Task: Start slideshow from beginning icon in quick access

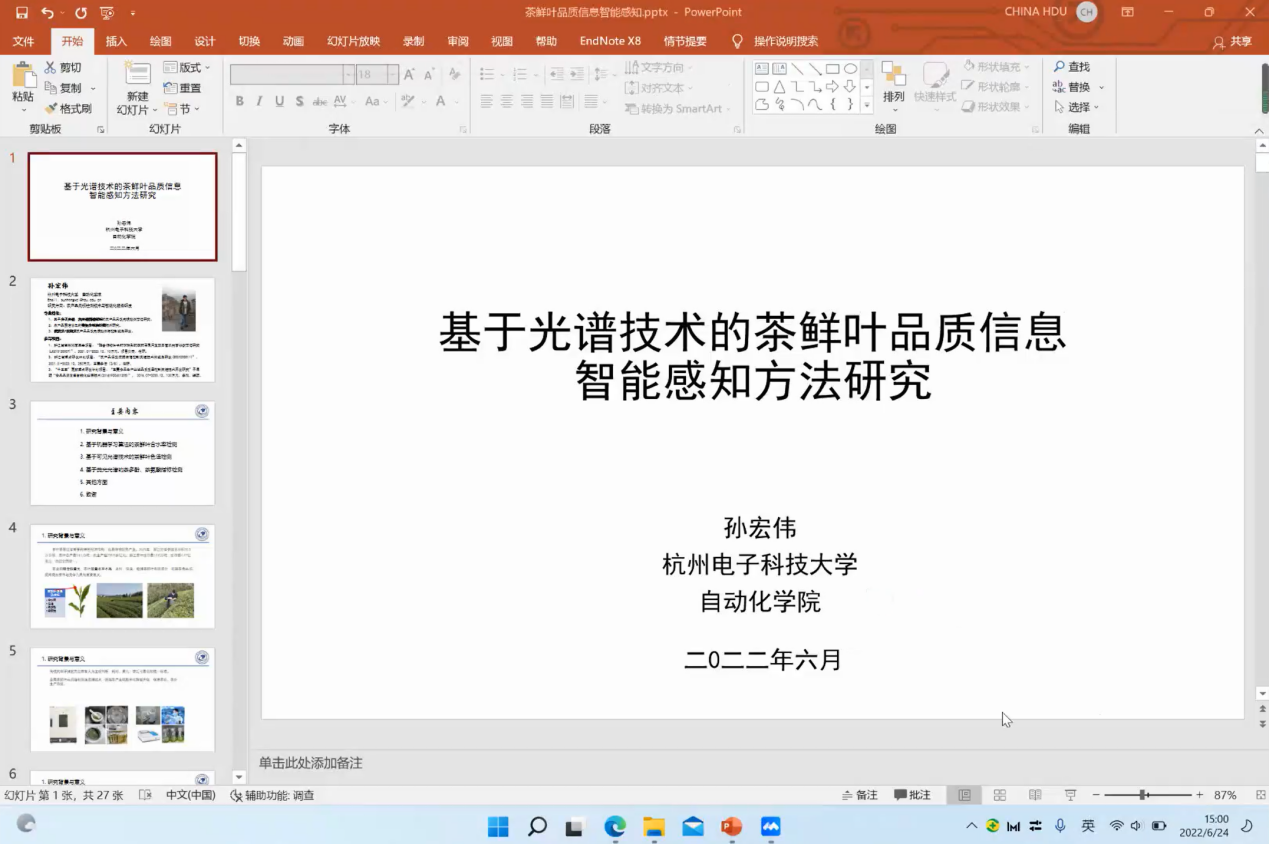Action: (107, 13)
